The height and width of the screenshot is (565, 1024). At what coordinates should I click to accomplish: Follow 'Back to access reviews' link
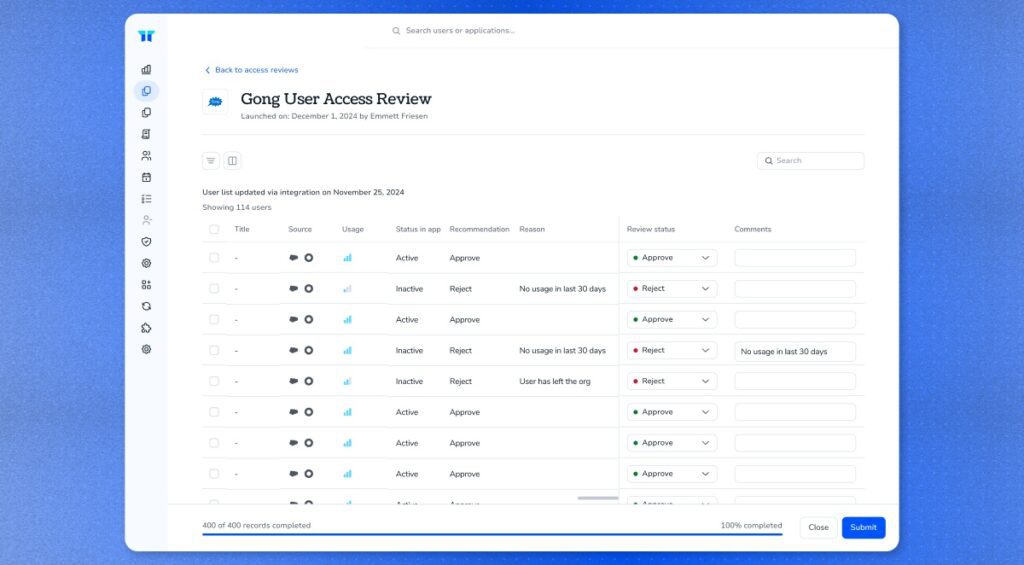click(257, 70)
